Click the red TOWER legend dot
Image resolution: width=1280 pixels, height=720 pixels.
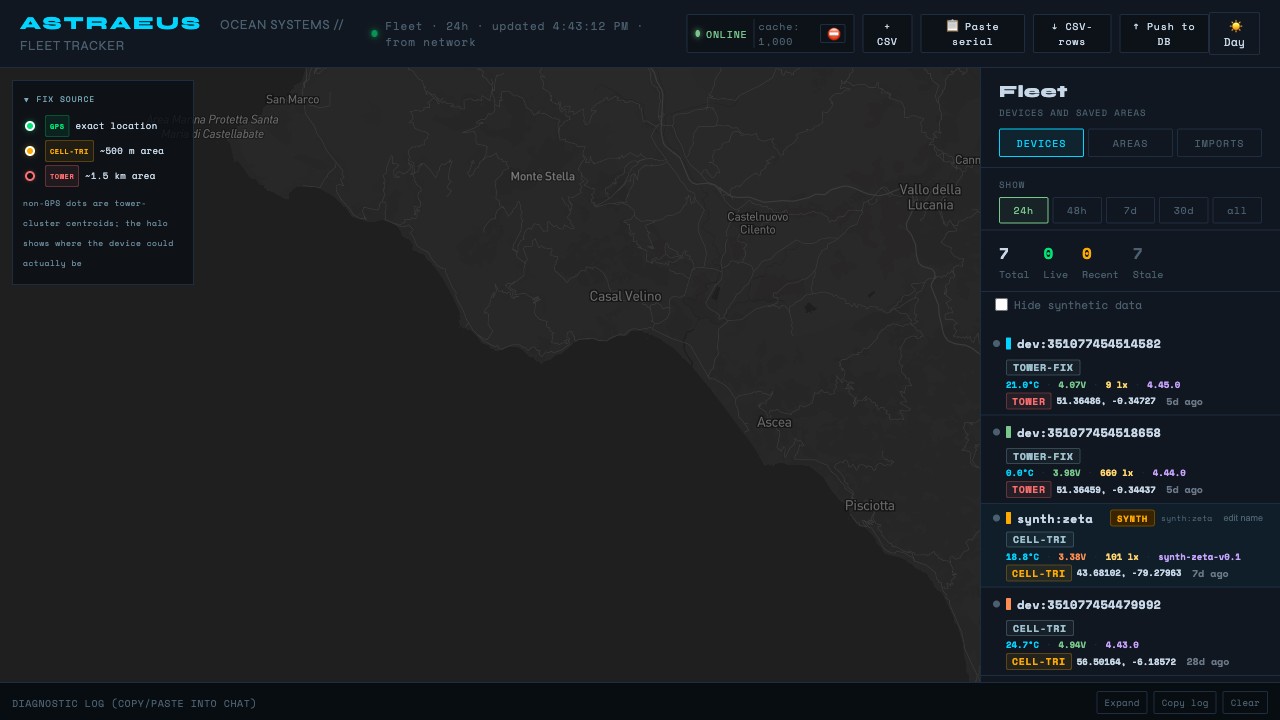(30, 176)
